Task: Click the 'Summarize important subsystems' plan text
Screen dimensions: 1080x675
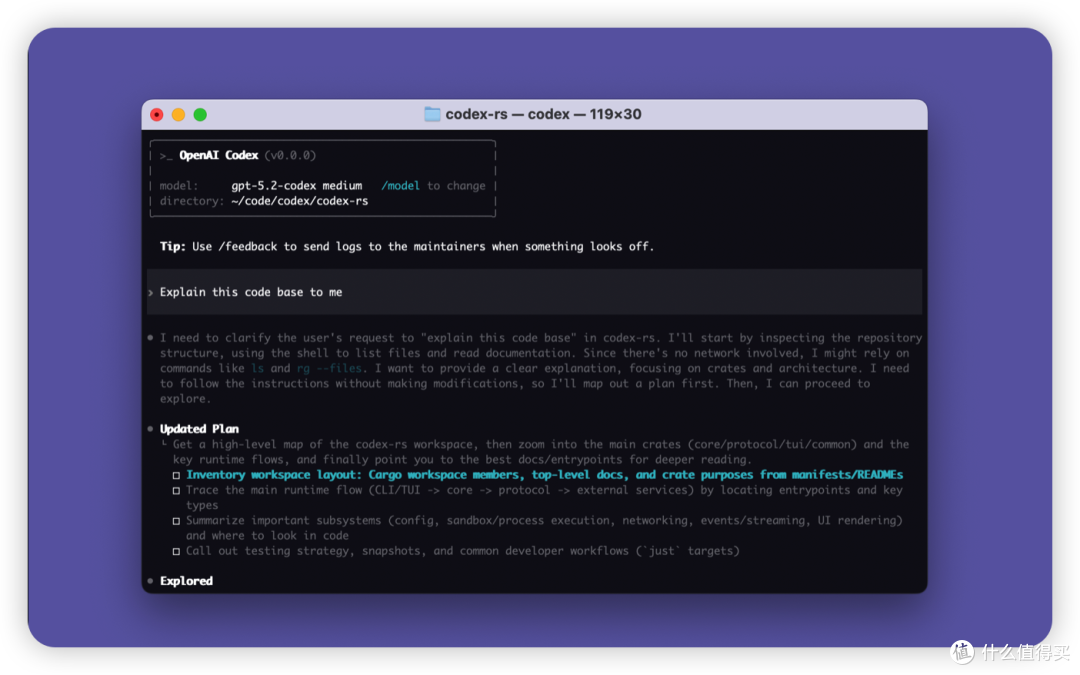Action: pyautogui.click(x=544, y=528)
